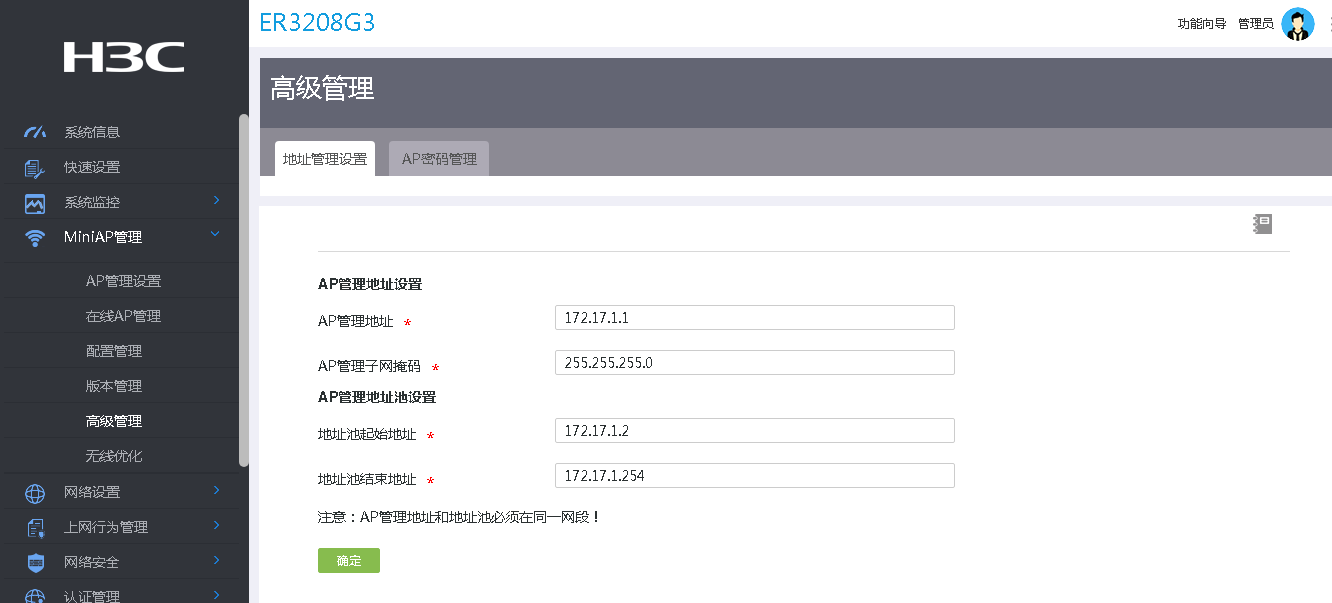Open the 功能向导 link

(x=1202, y=24)
